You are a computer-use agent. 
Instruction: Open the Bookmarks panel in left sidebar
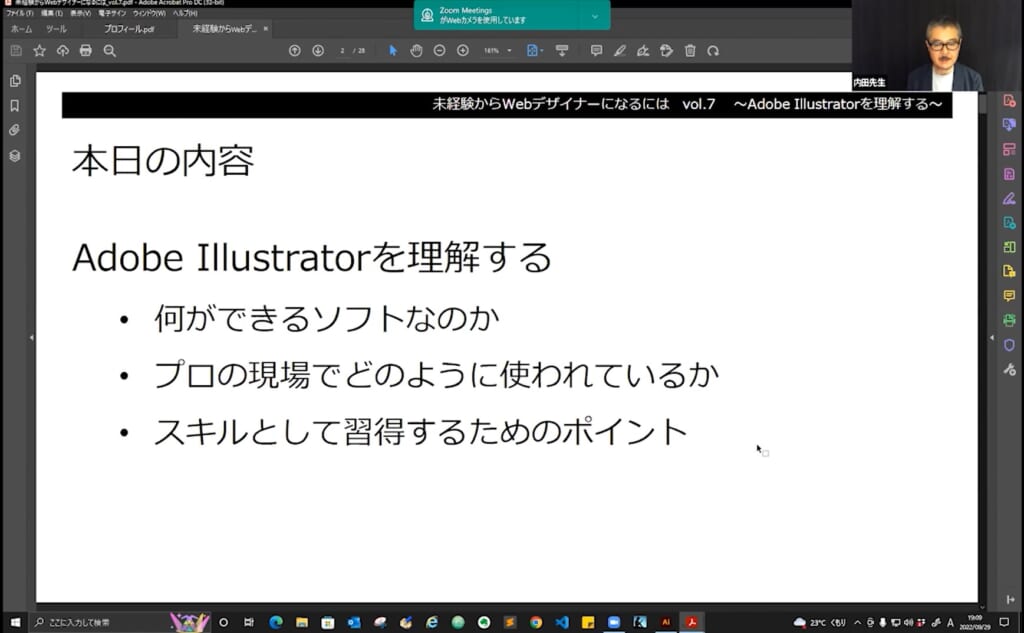coord(15,106)
